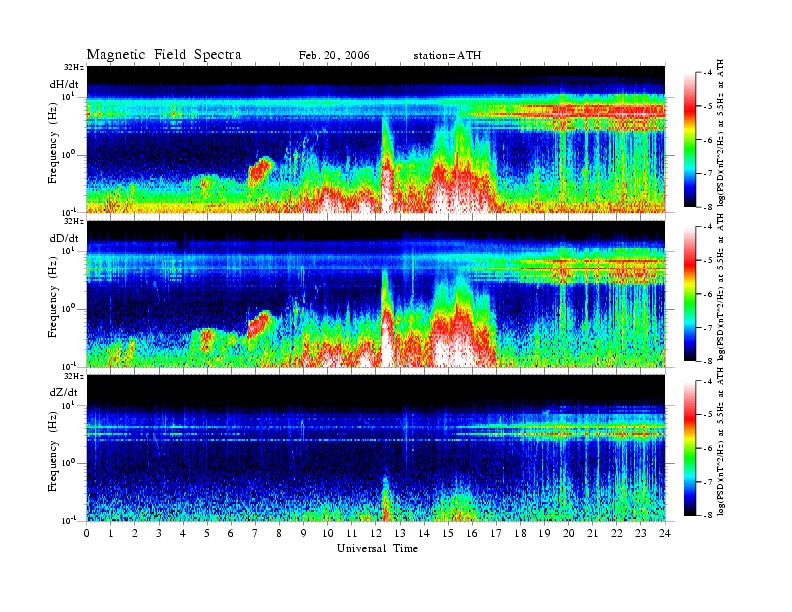Click the dZ/dt spectrogram color bar

(x=690, y=448)
